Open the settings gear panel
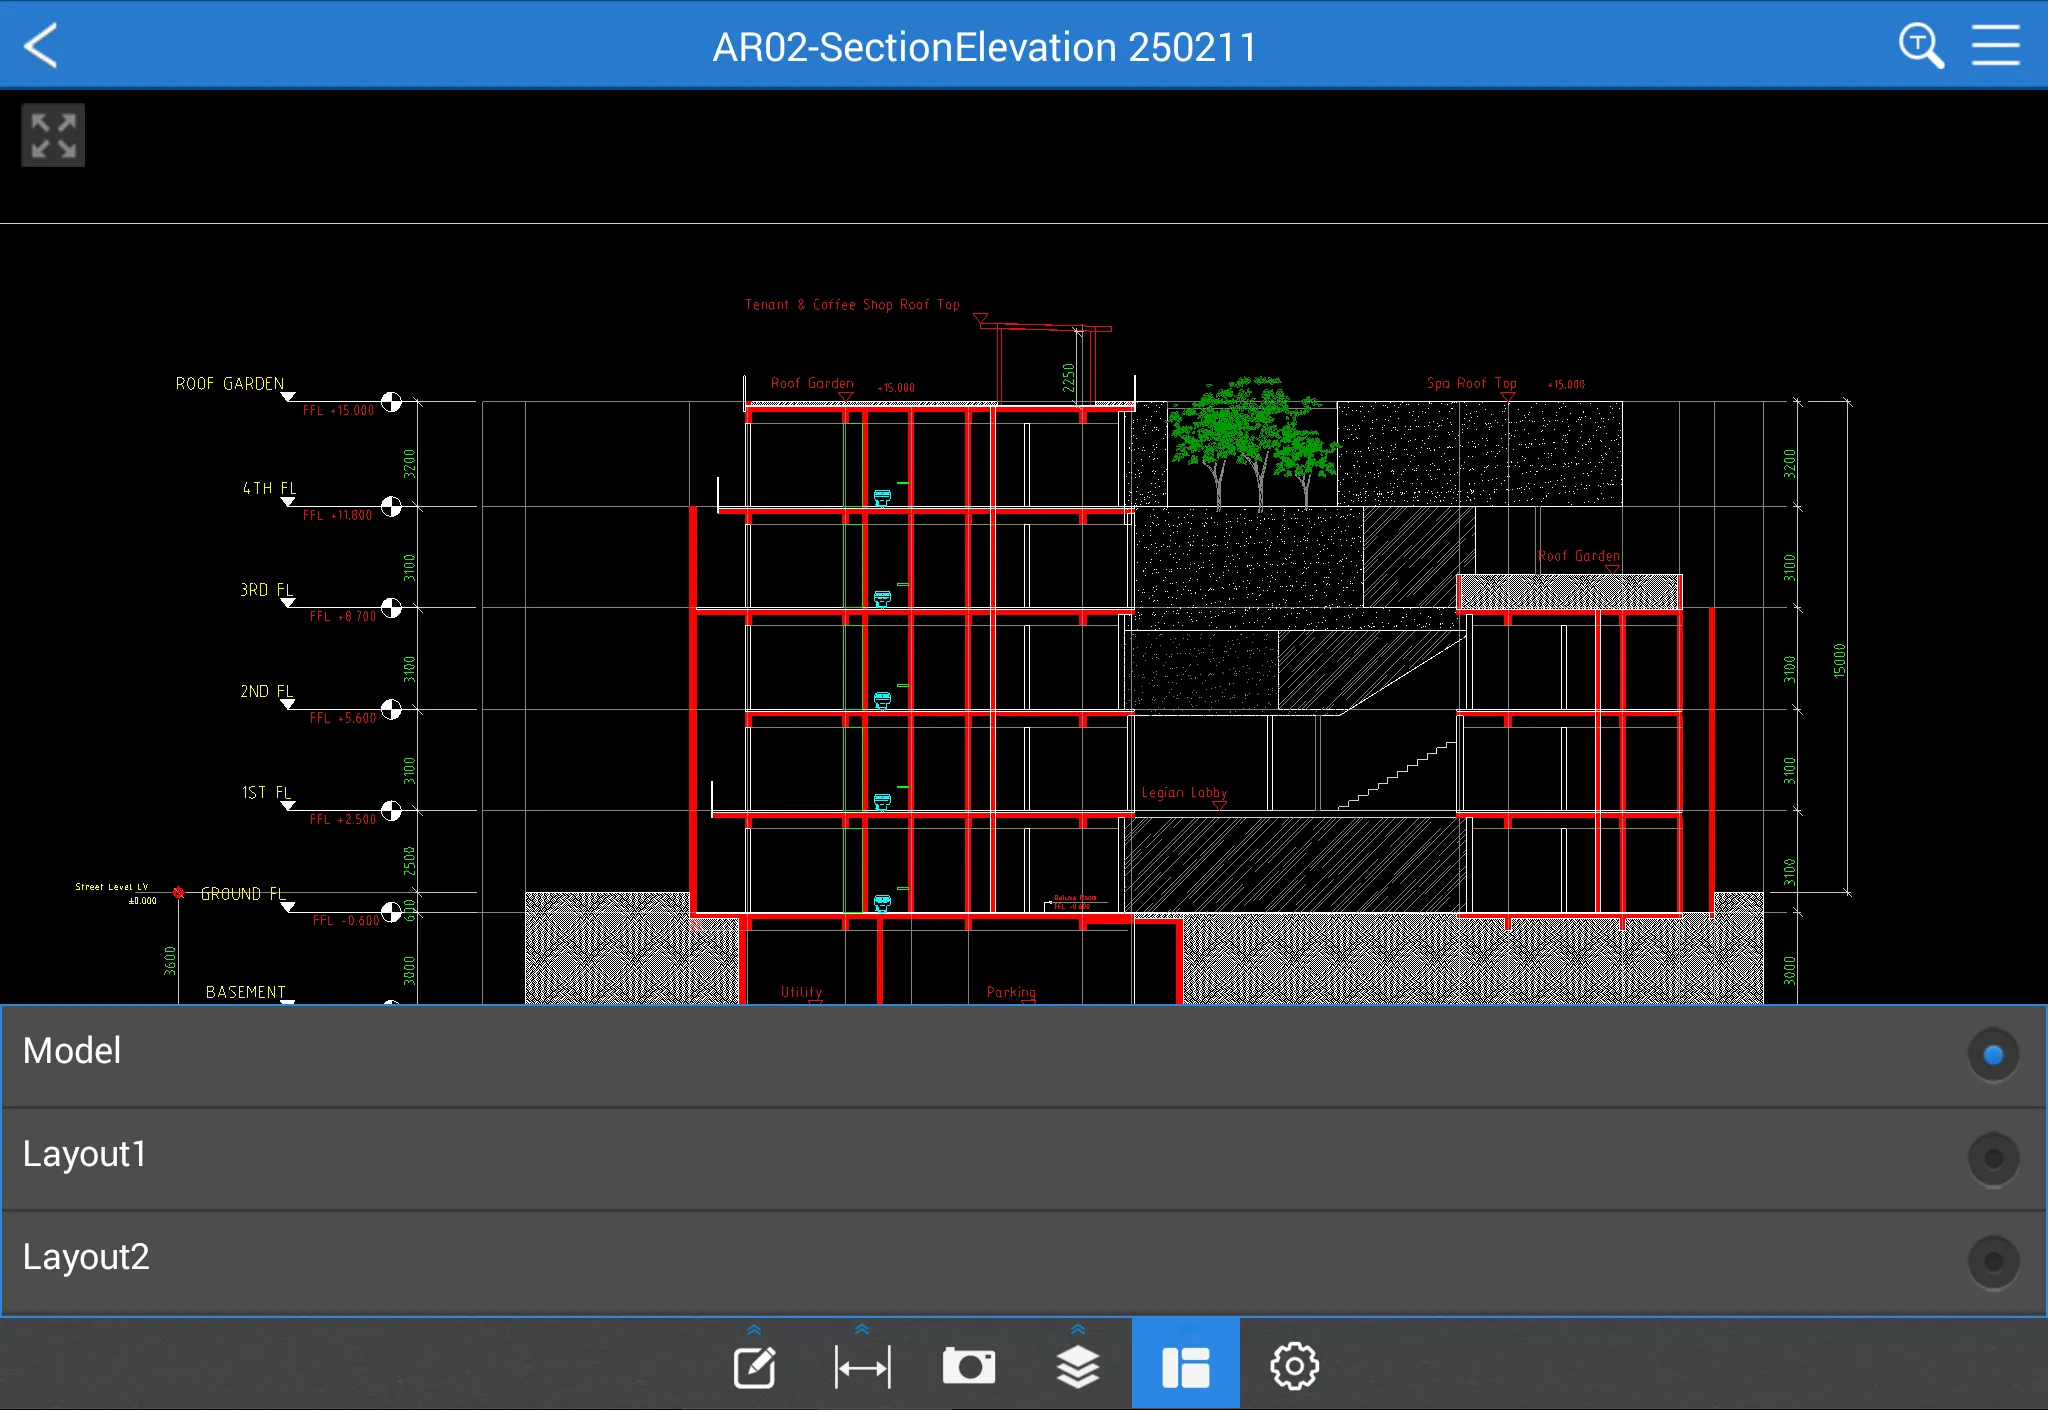 tap(1294, 1365)
